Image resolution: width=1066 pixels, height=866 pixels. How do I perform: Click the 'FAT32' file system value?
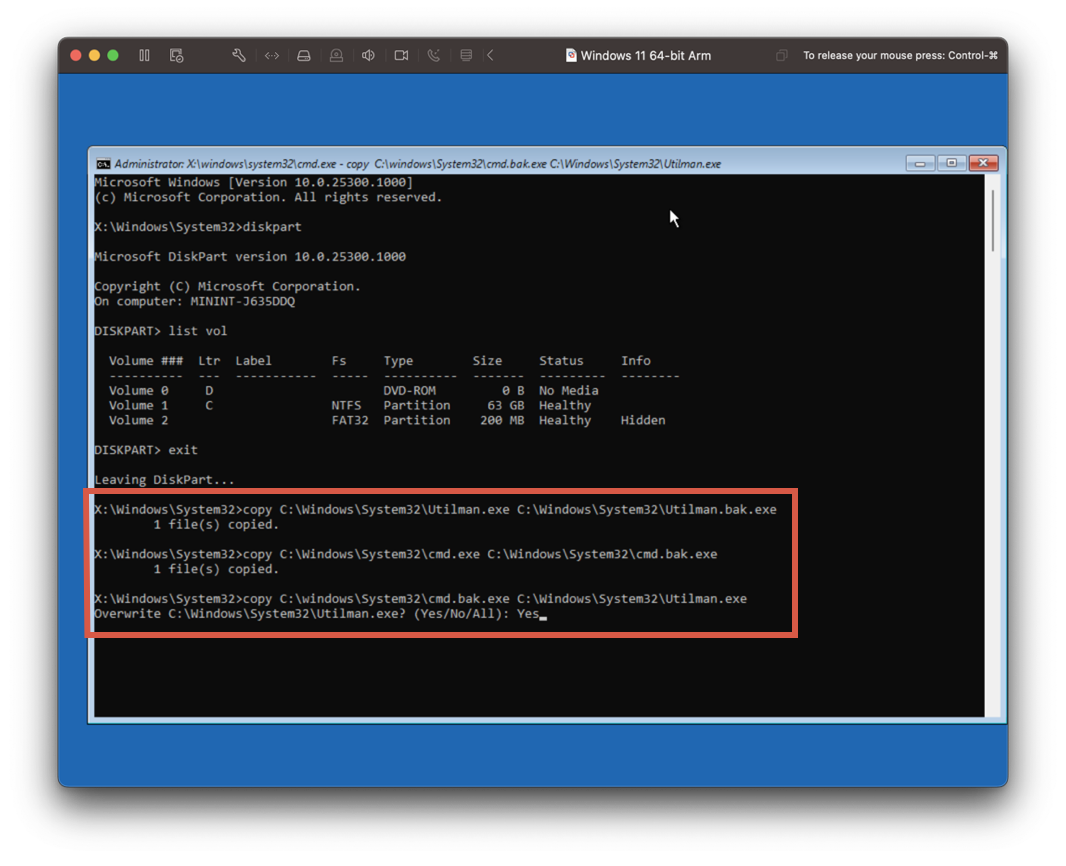point(350,421)
